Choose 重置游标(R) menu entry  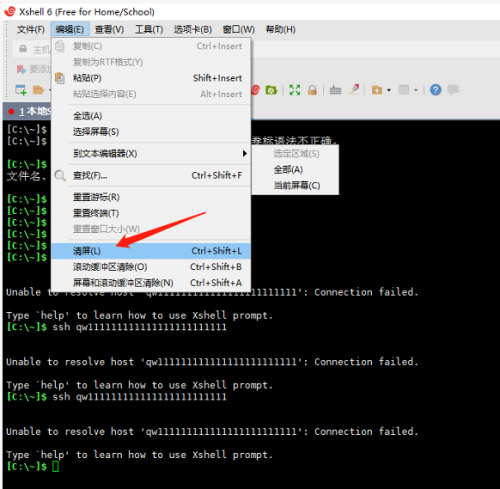(151, 197)
